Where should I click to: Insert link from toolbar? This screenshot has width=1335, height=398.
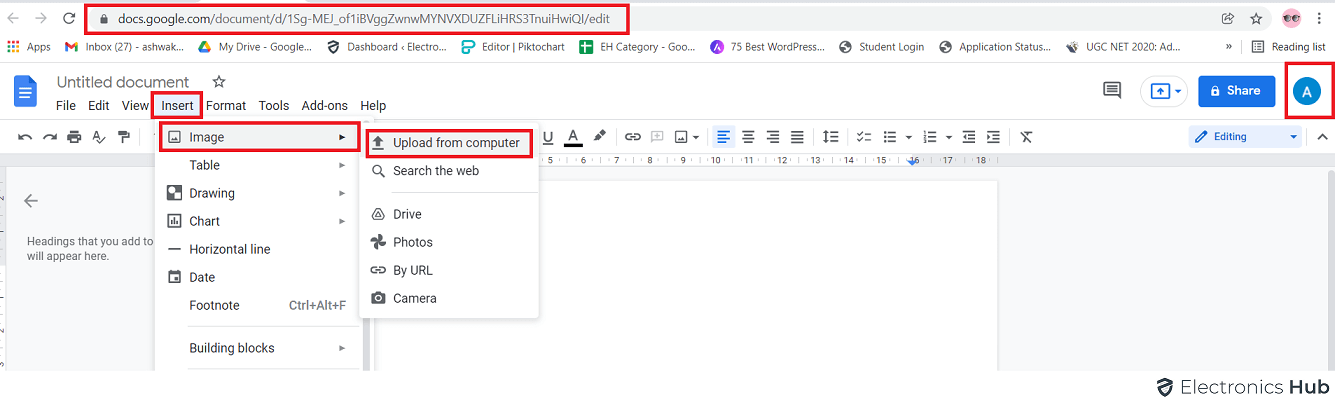click(x=633, y=137)
